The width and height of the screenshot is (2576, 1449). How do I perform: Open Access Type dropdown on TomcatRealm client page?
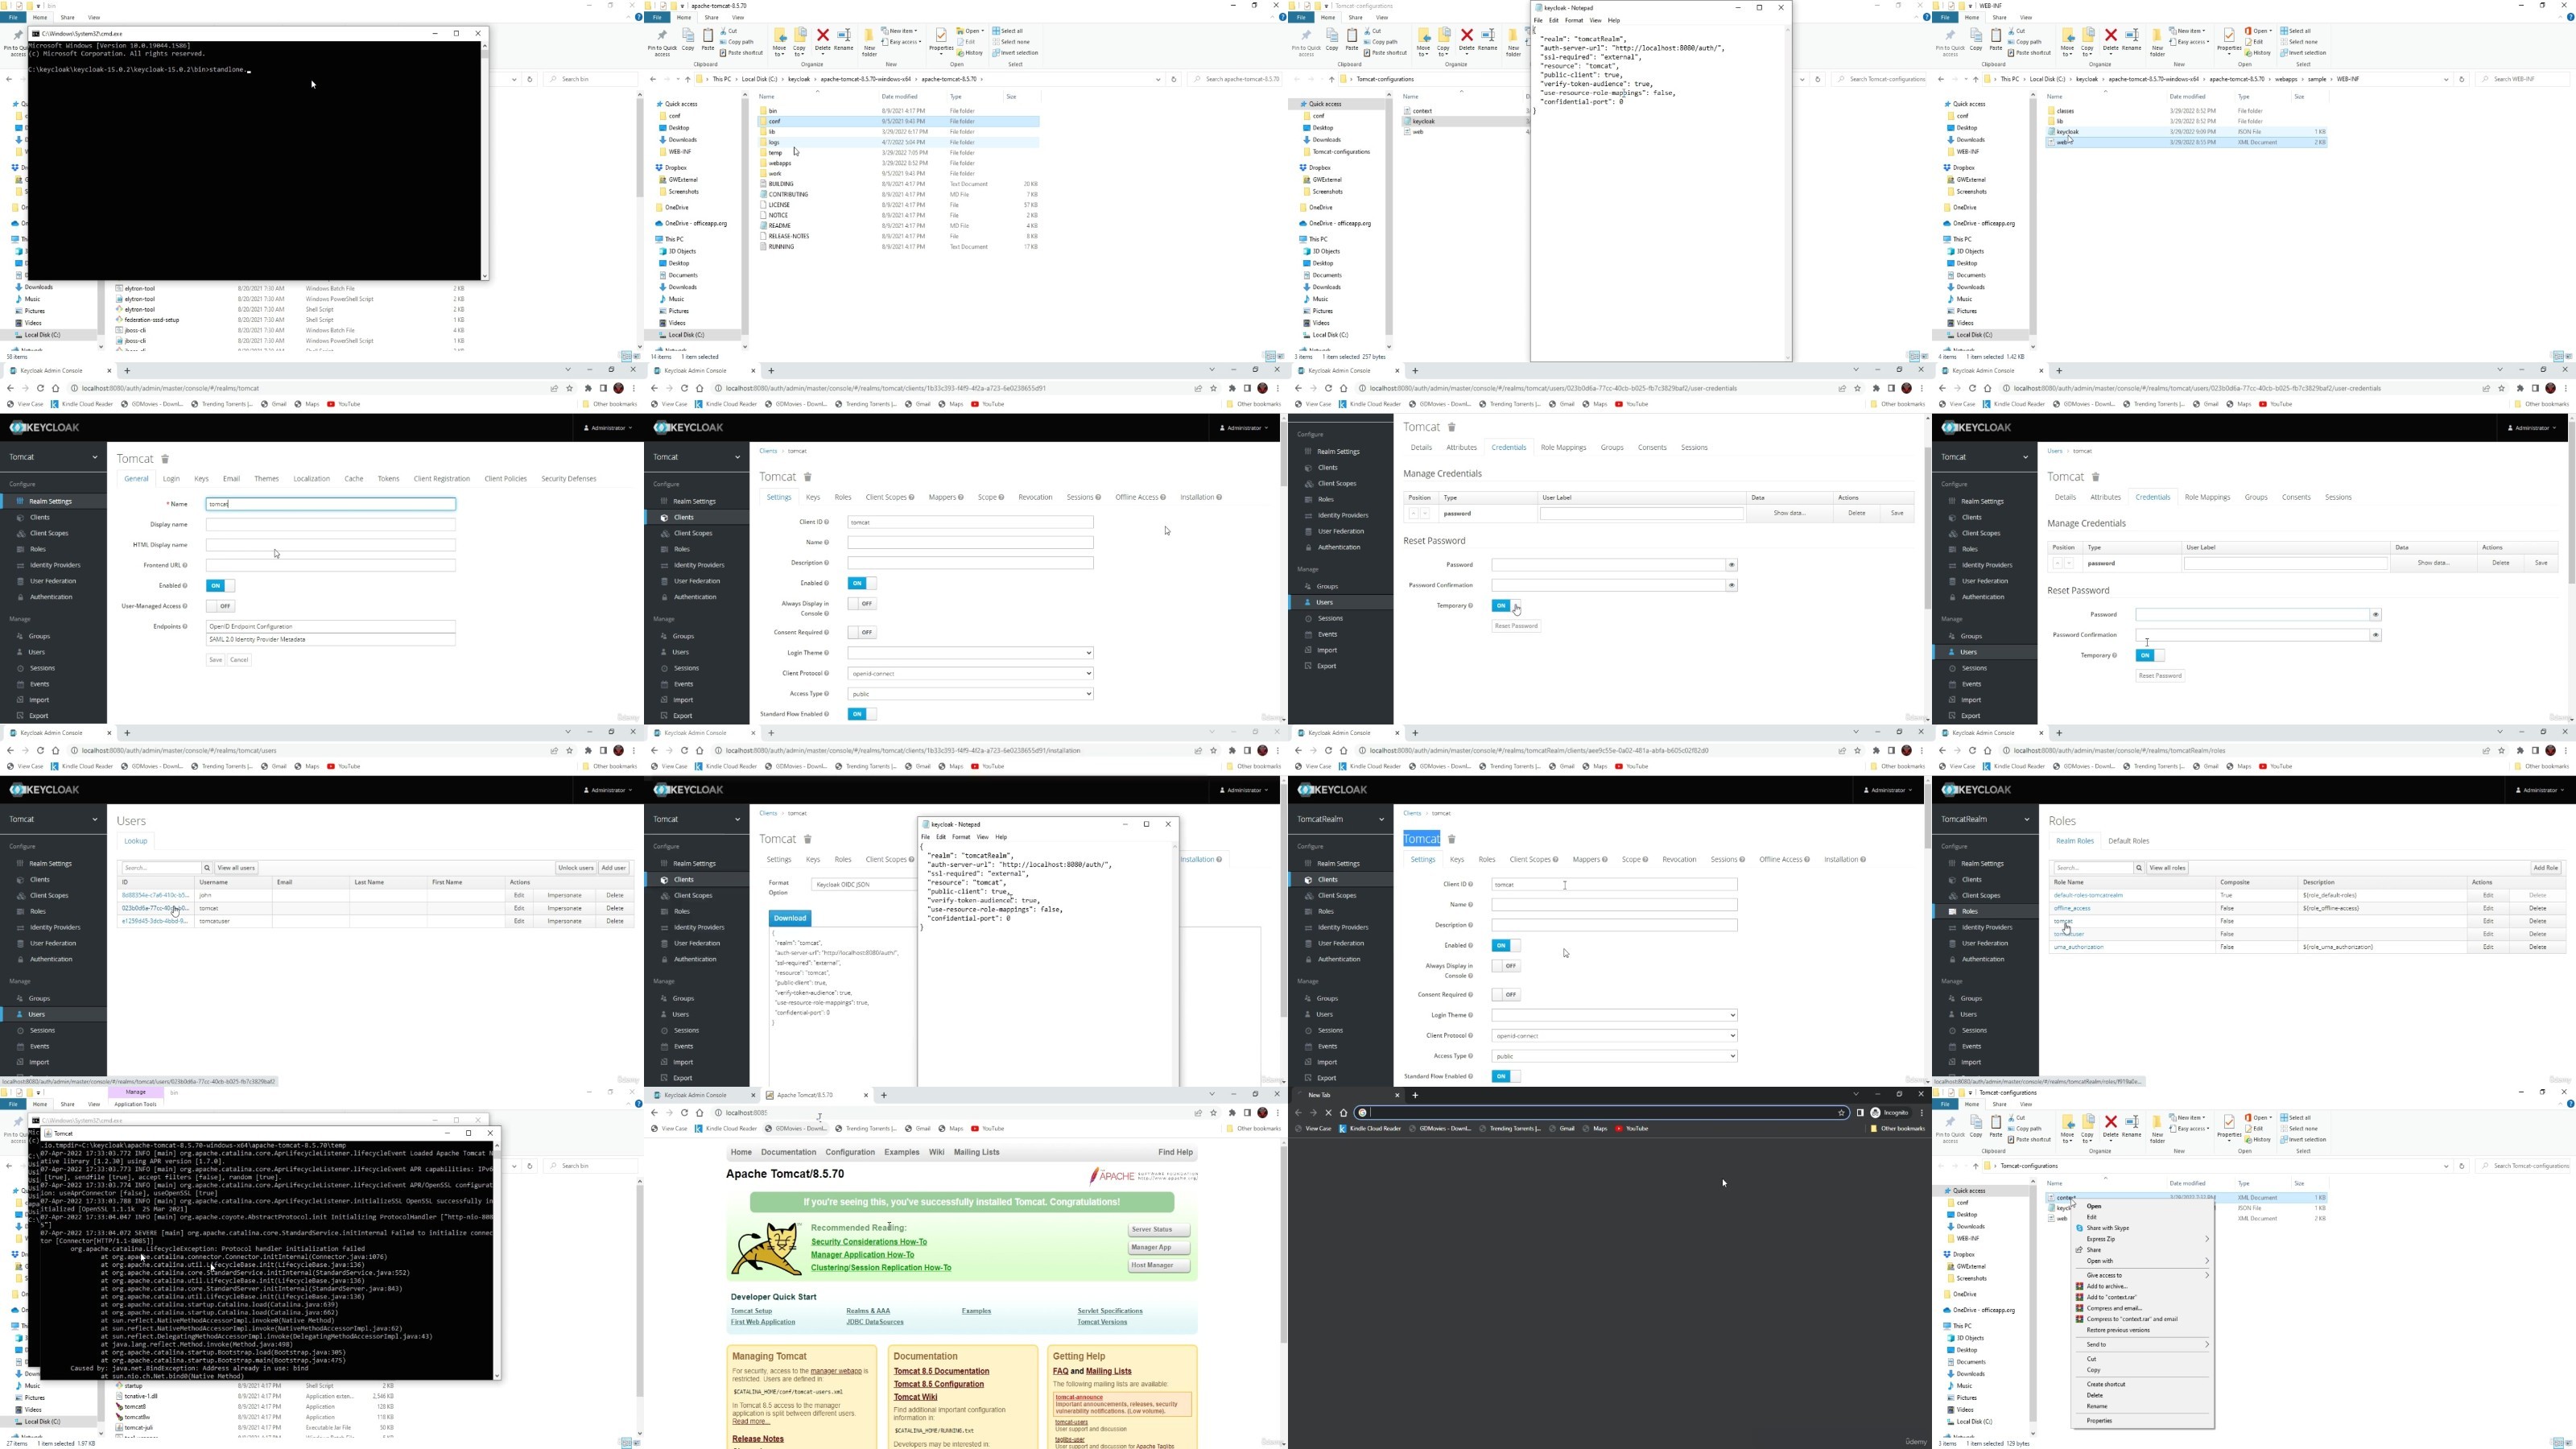coord(1614,1056)
